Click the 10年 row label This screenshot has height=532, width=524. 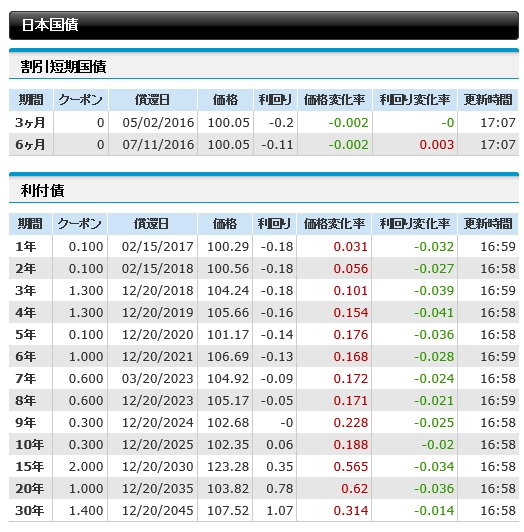[x=30, y=444]
